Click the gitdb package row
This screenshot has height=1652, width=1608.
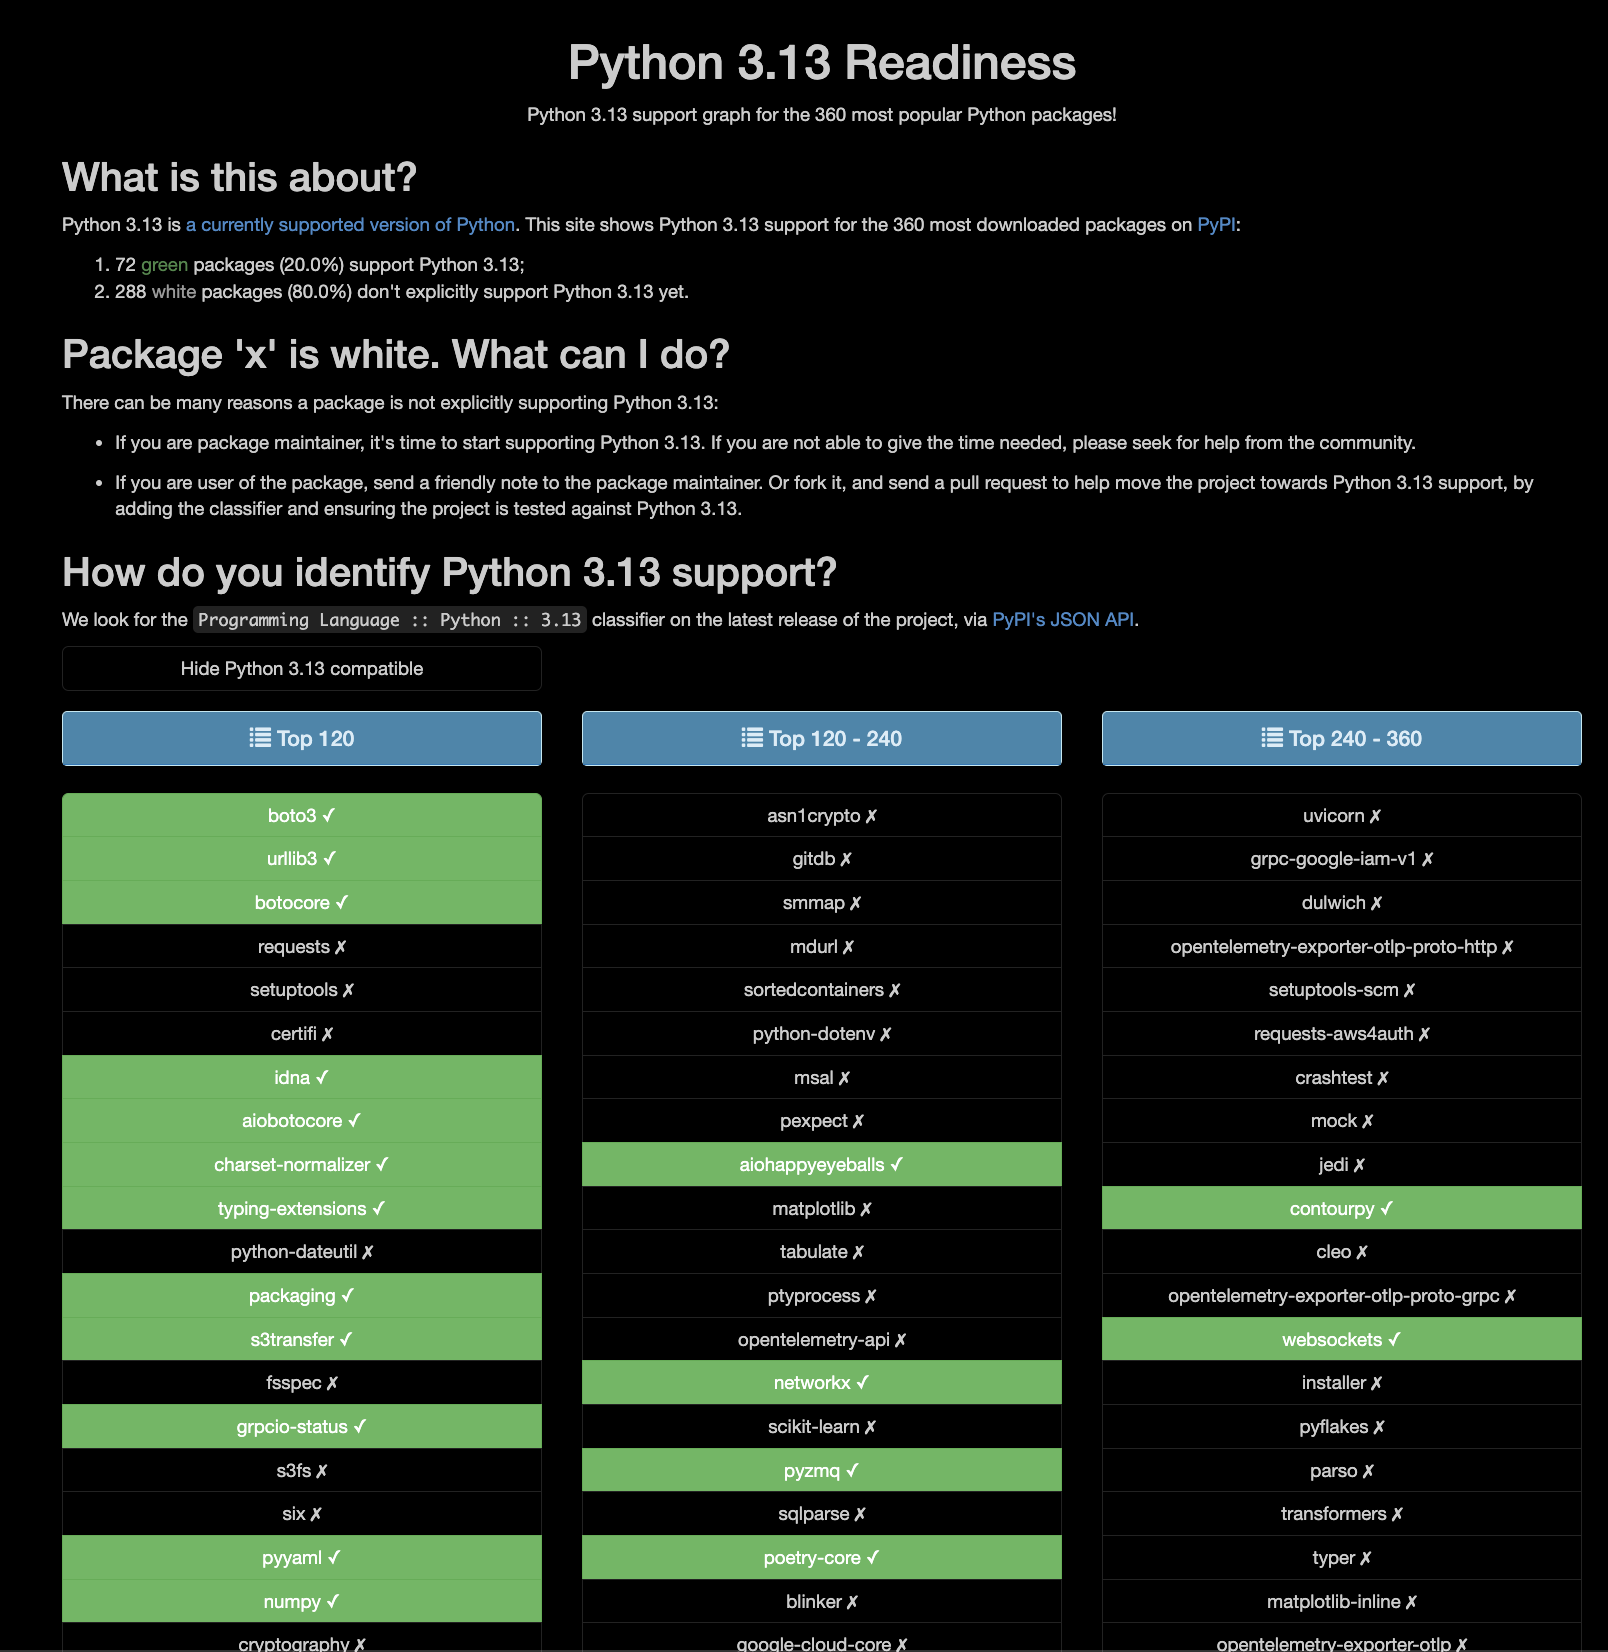click(x=822, y=859)
